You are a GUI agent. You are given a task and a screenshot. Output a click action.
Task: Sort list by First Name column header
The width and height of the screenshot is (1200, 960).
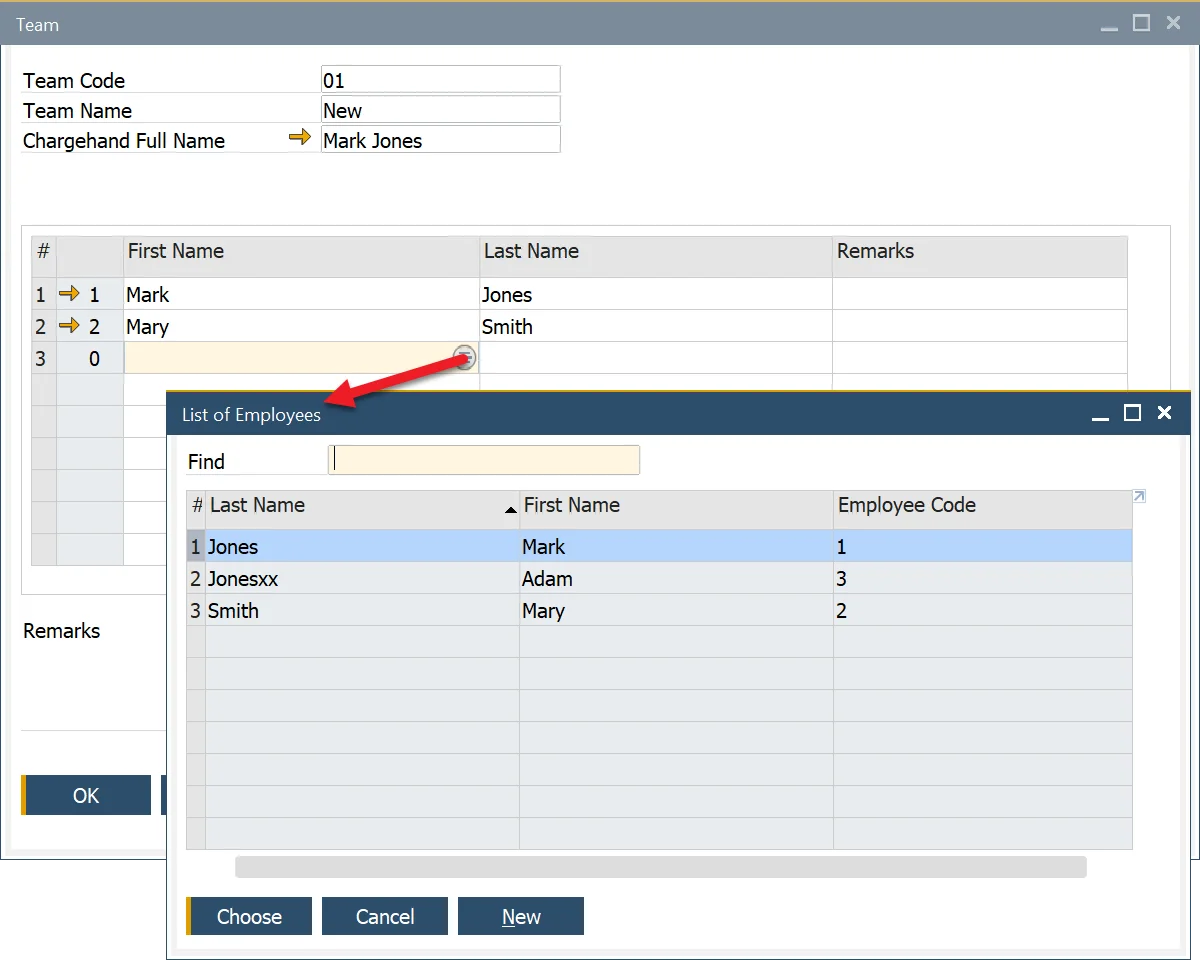tap(675, 506)
